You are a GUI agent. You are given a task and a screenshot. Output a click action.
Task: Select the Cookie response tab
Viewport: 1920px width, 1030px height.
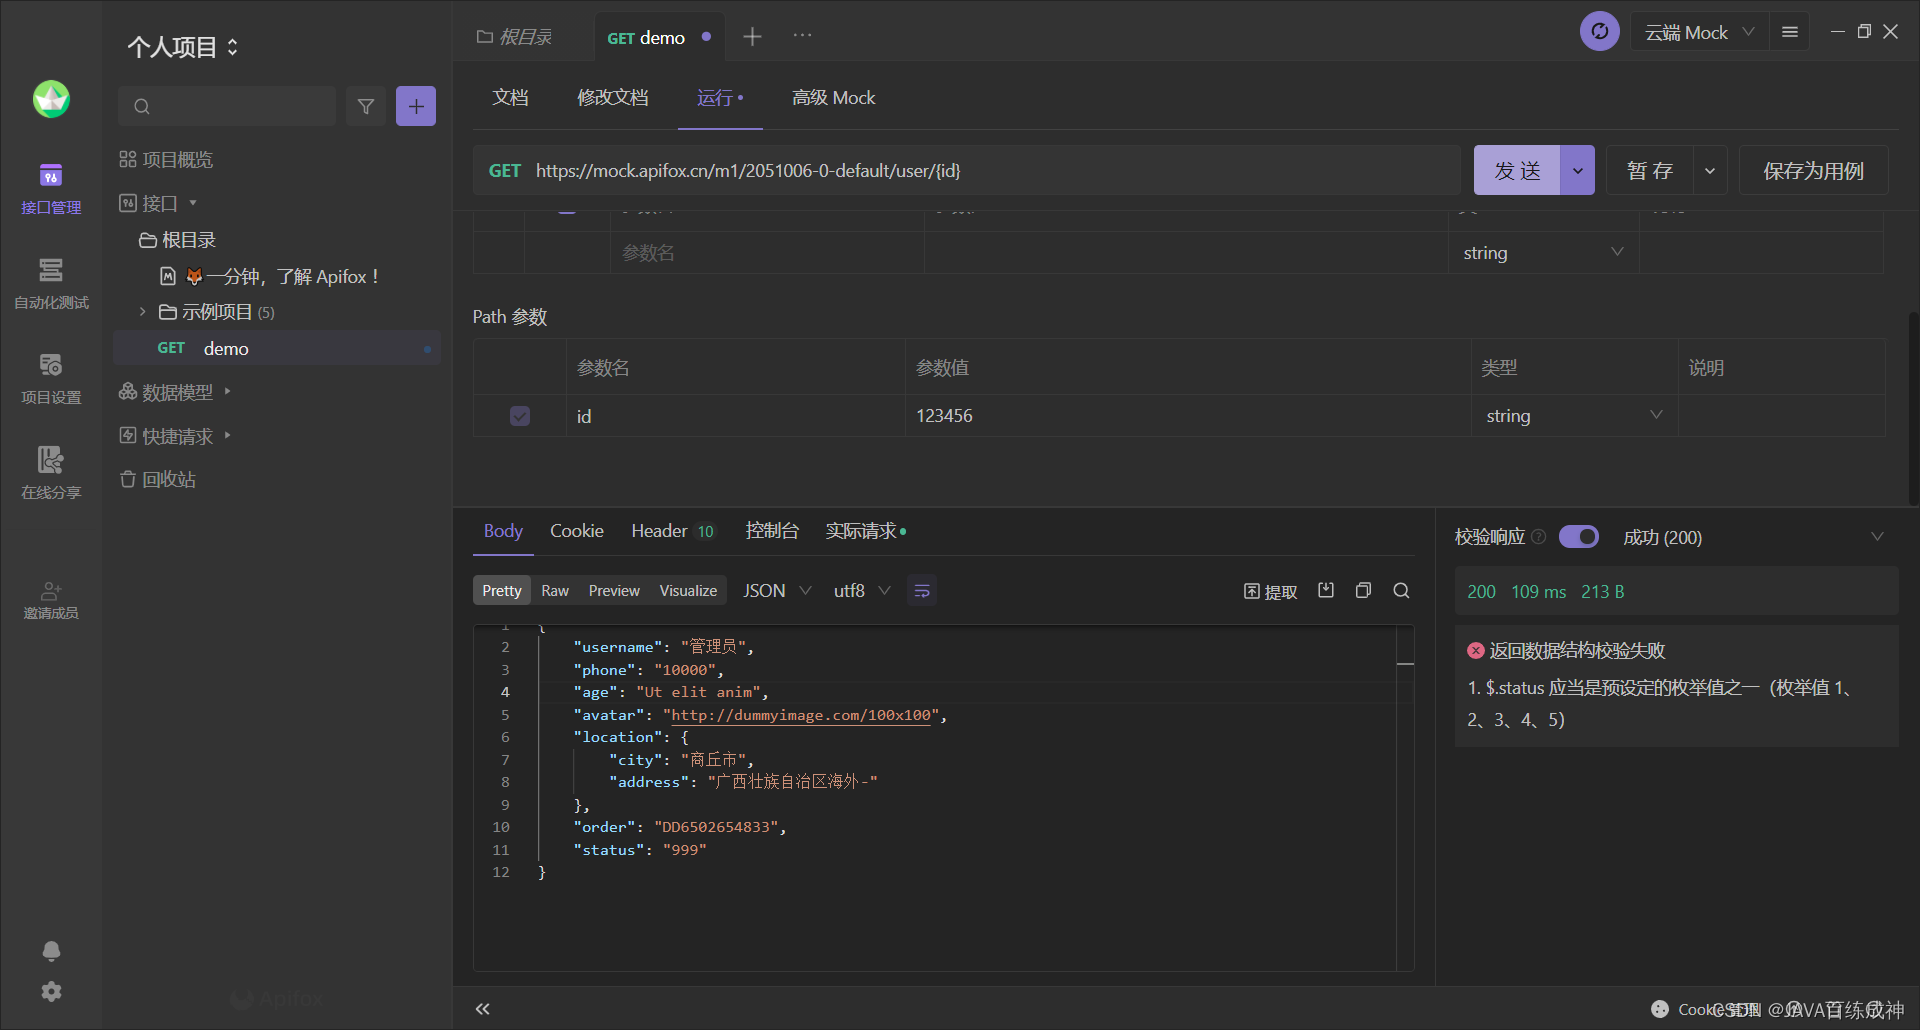tap(577, 531)
